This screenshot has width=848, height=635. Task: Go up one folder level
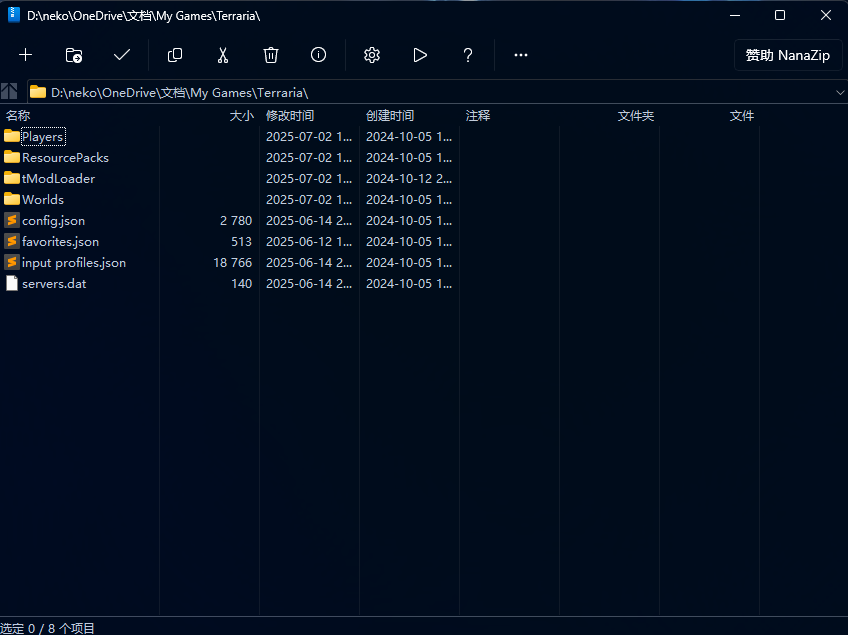(10, 91)
